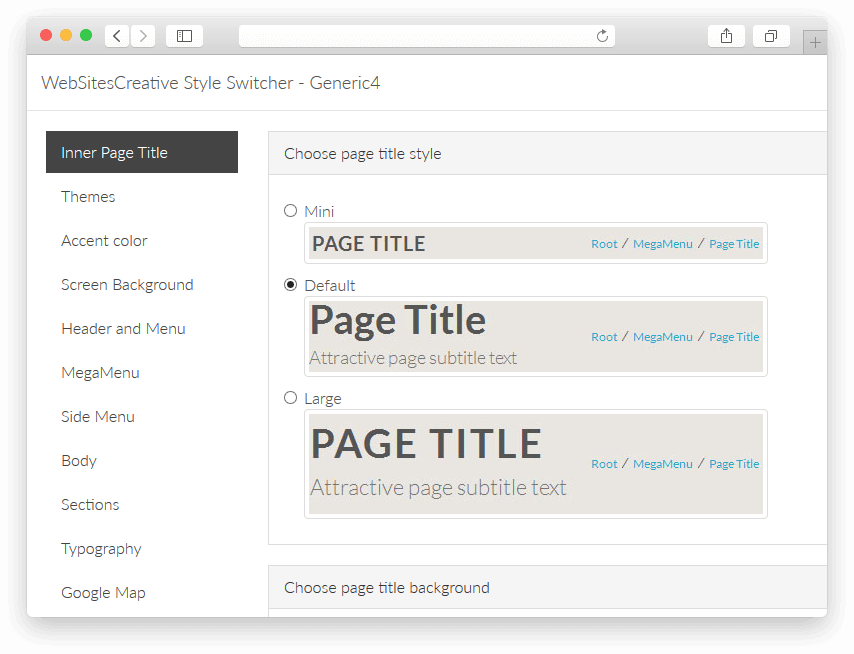Open Typography settings in sidebar
The image size is (854, 654).
101,549
